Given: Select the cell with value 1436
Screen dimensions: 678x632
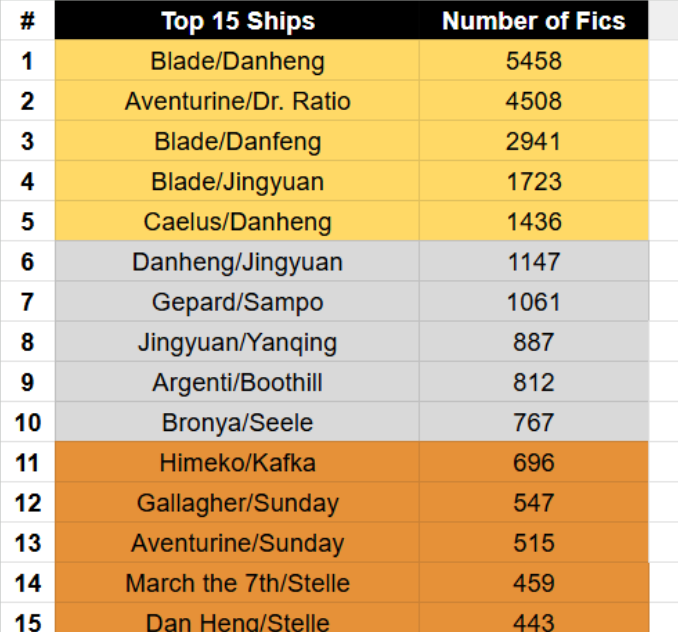Looking at the screenshot, I should point(534,221).
